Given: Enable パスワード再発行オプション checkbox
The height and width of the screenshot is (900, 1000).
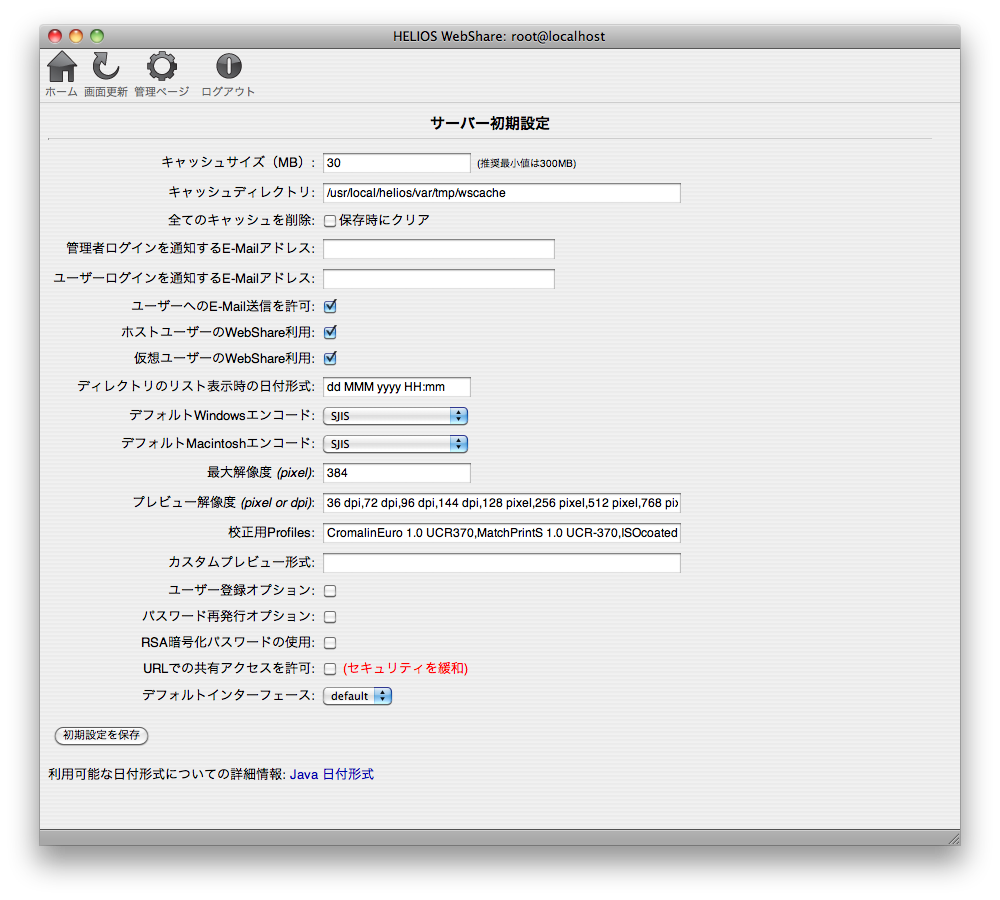Looking at the screenshot, I should pos(330,617).
